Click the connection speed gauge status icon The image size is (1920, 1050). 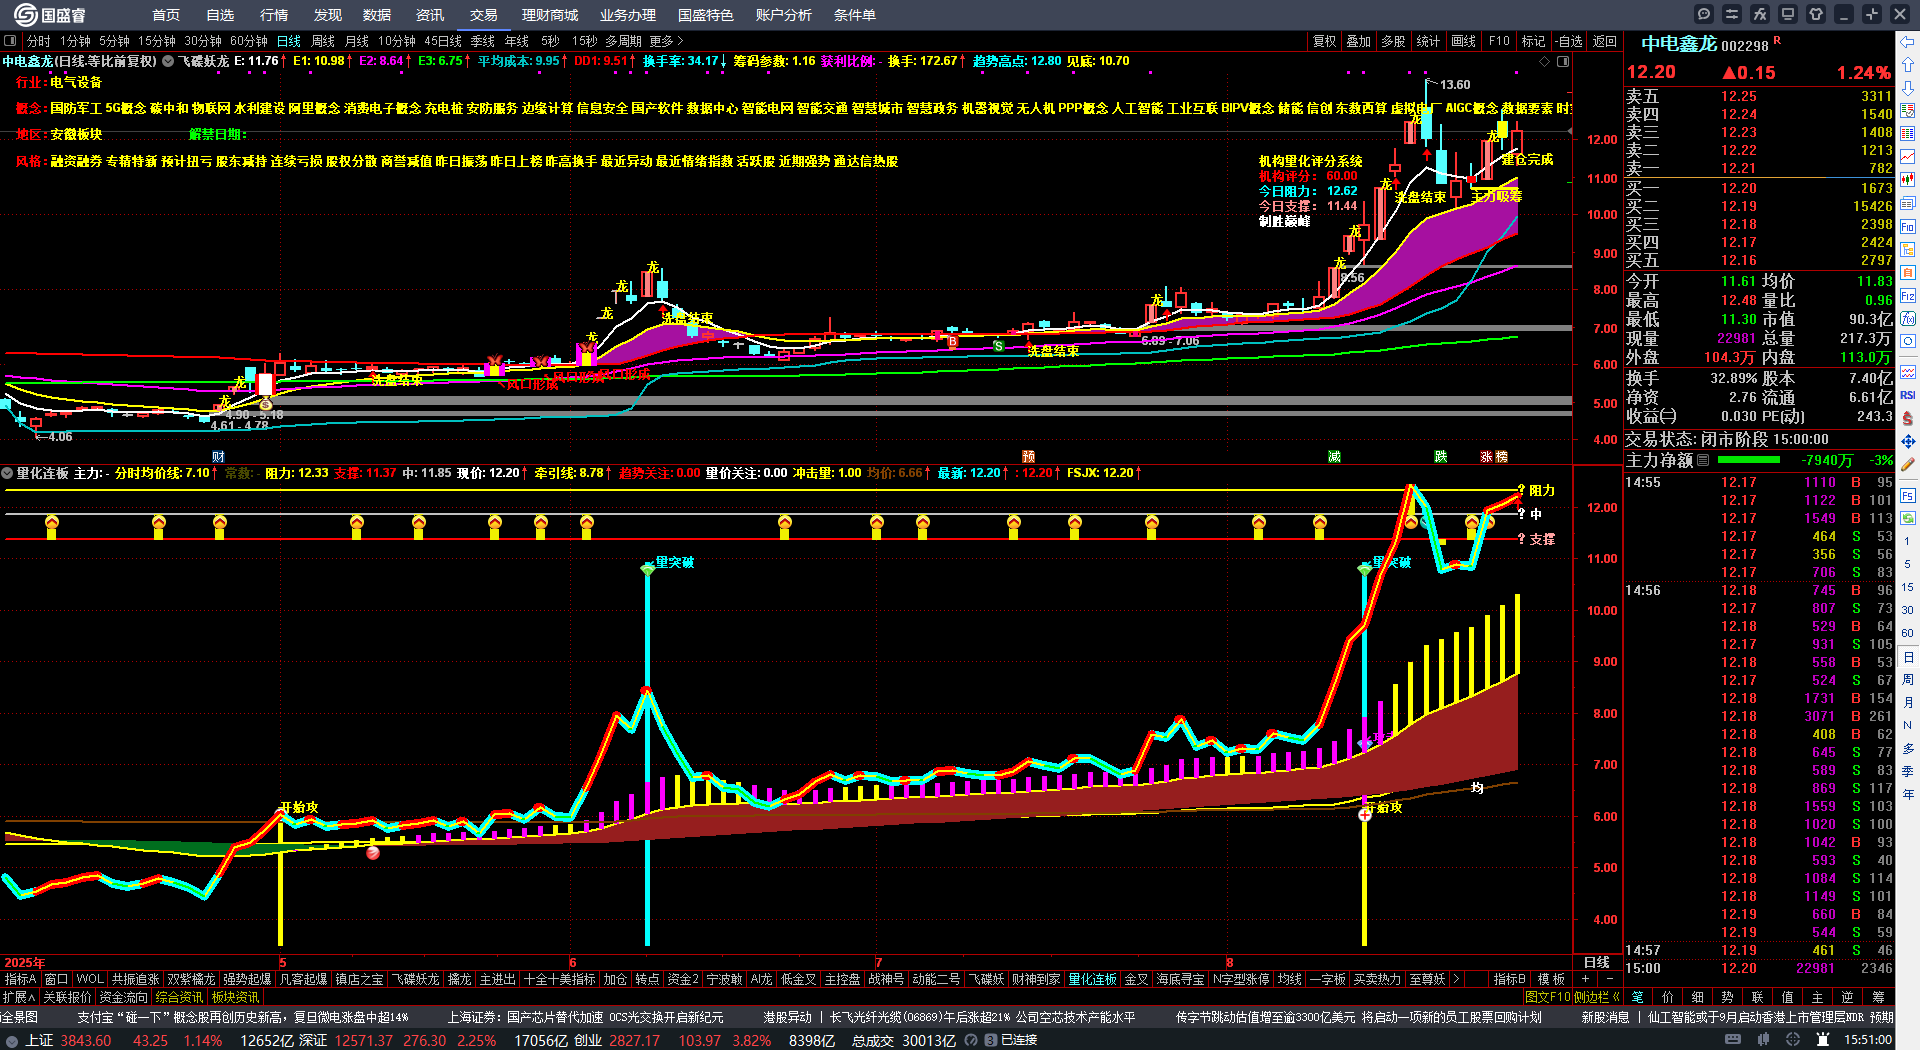[972, 1040]
